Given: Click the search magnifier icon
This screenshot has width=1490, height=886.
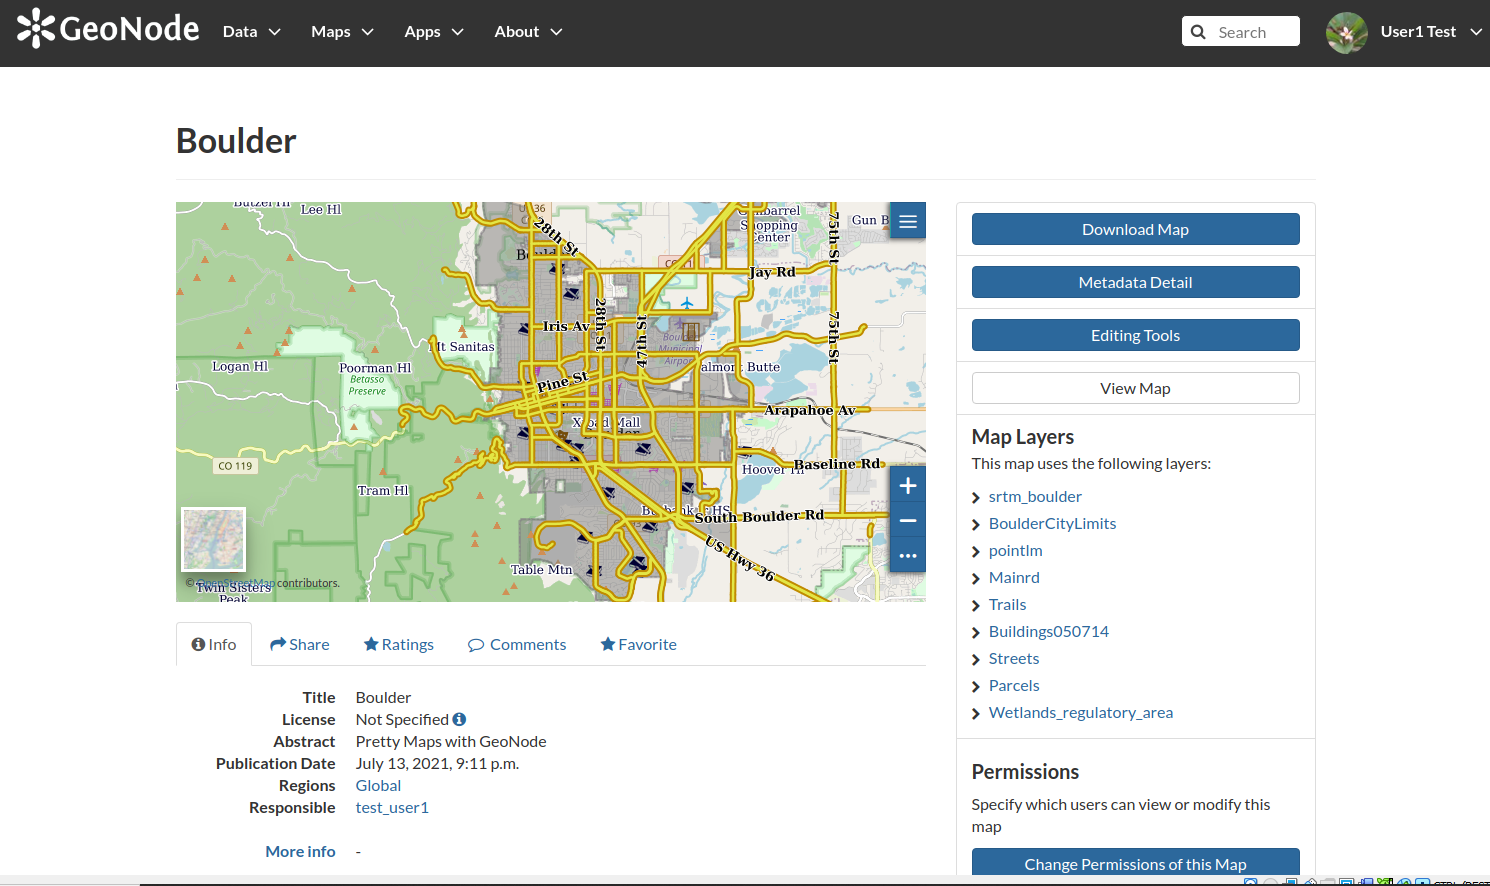Looking at the screenshot, I should click(x=1198, y=32).
